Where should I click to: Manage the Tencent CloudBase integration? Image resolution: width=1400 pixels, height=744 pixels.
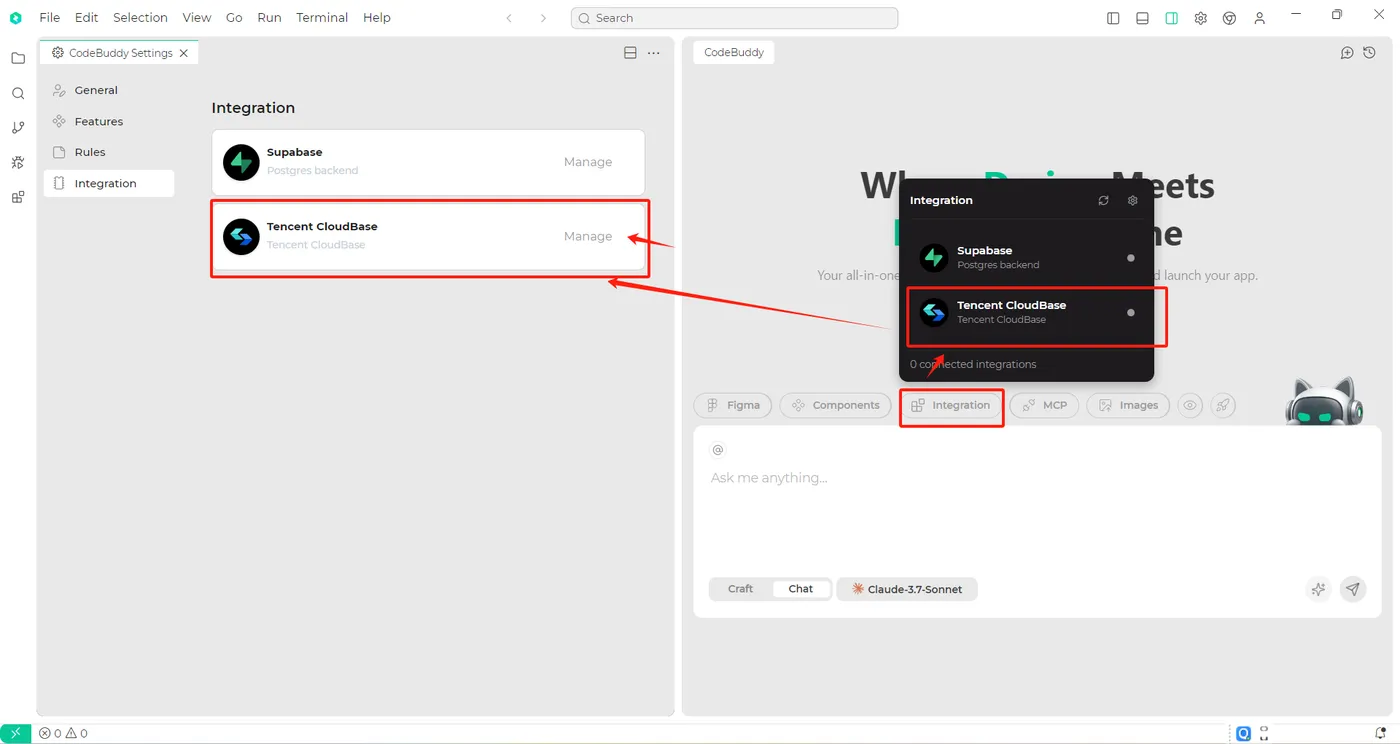point(588,237)
